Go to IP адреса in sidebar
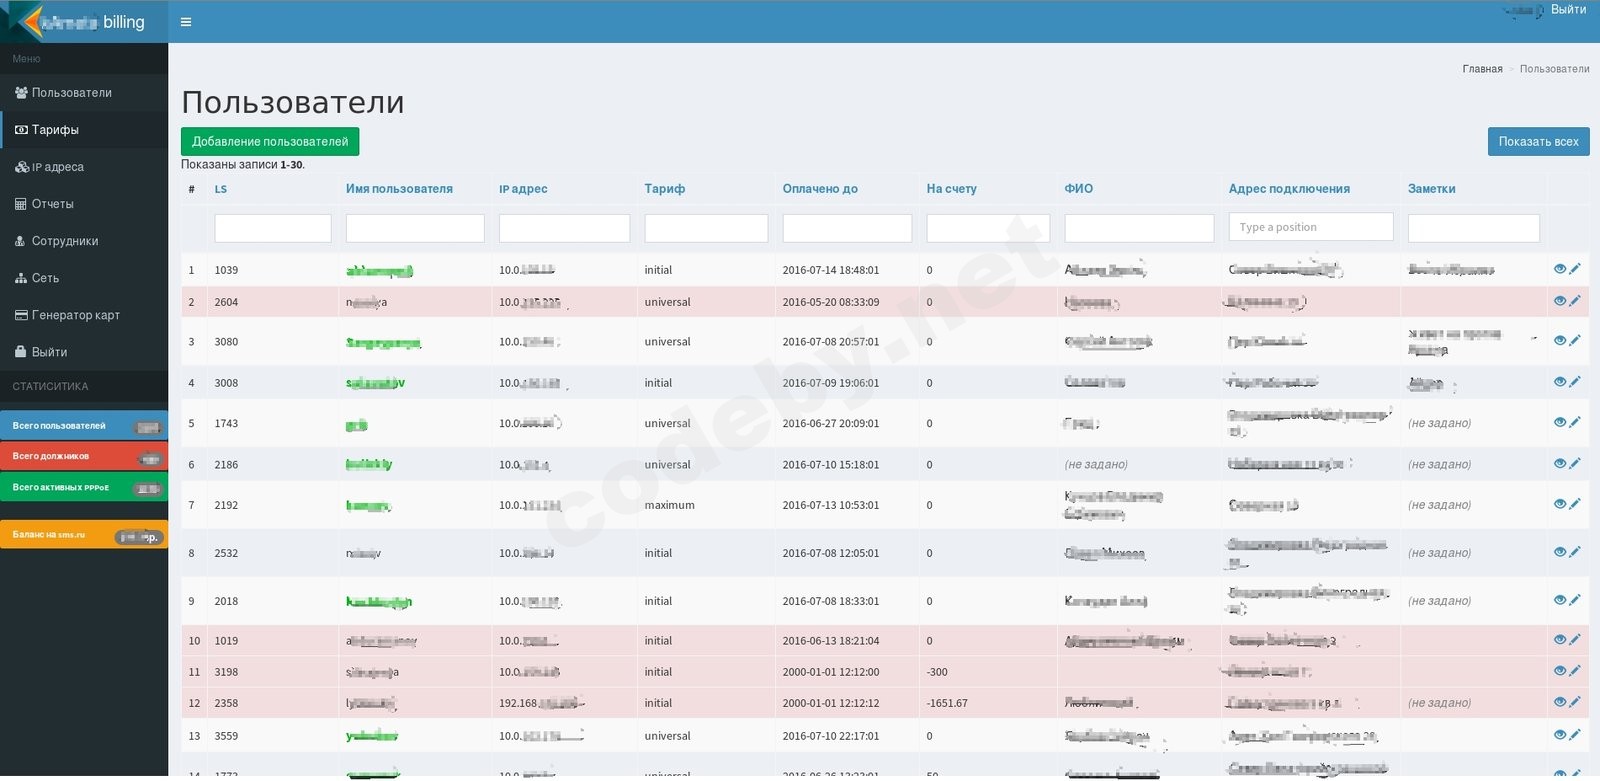1600x781 pixels. 57,167
